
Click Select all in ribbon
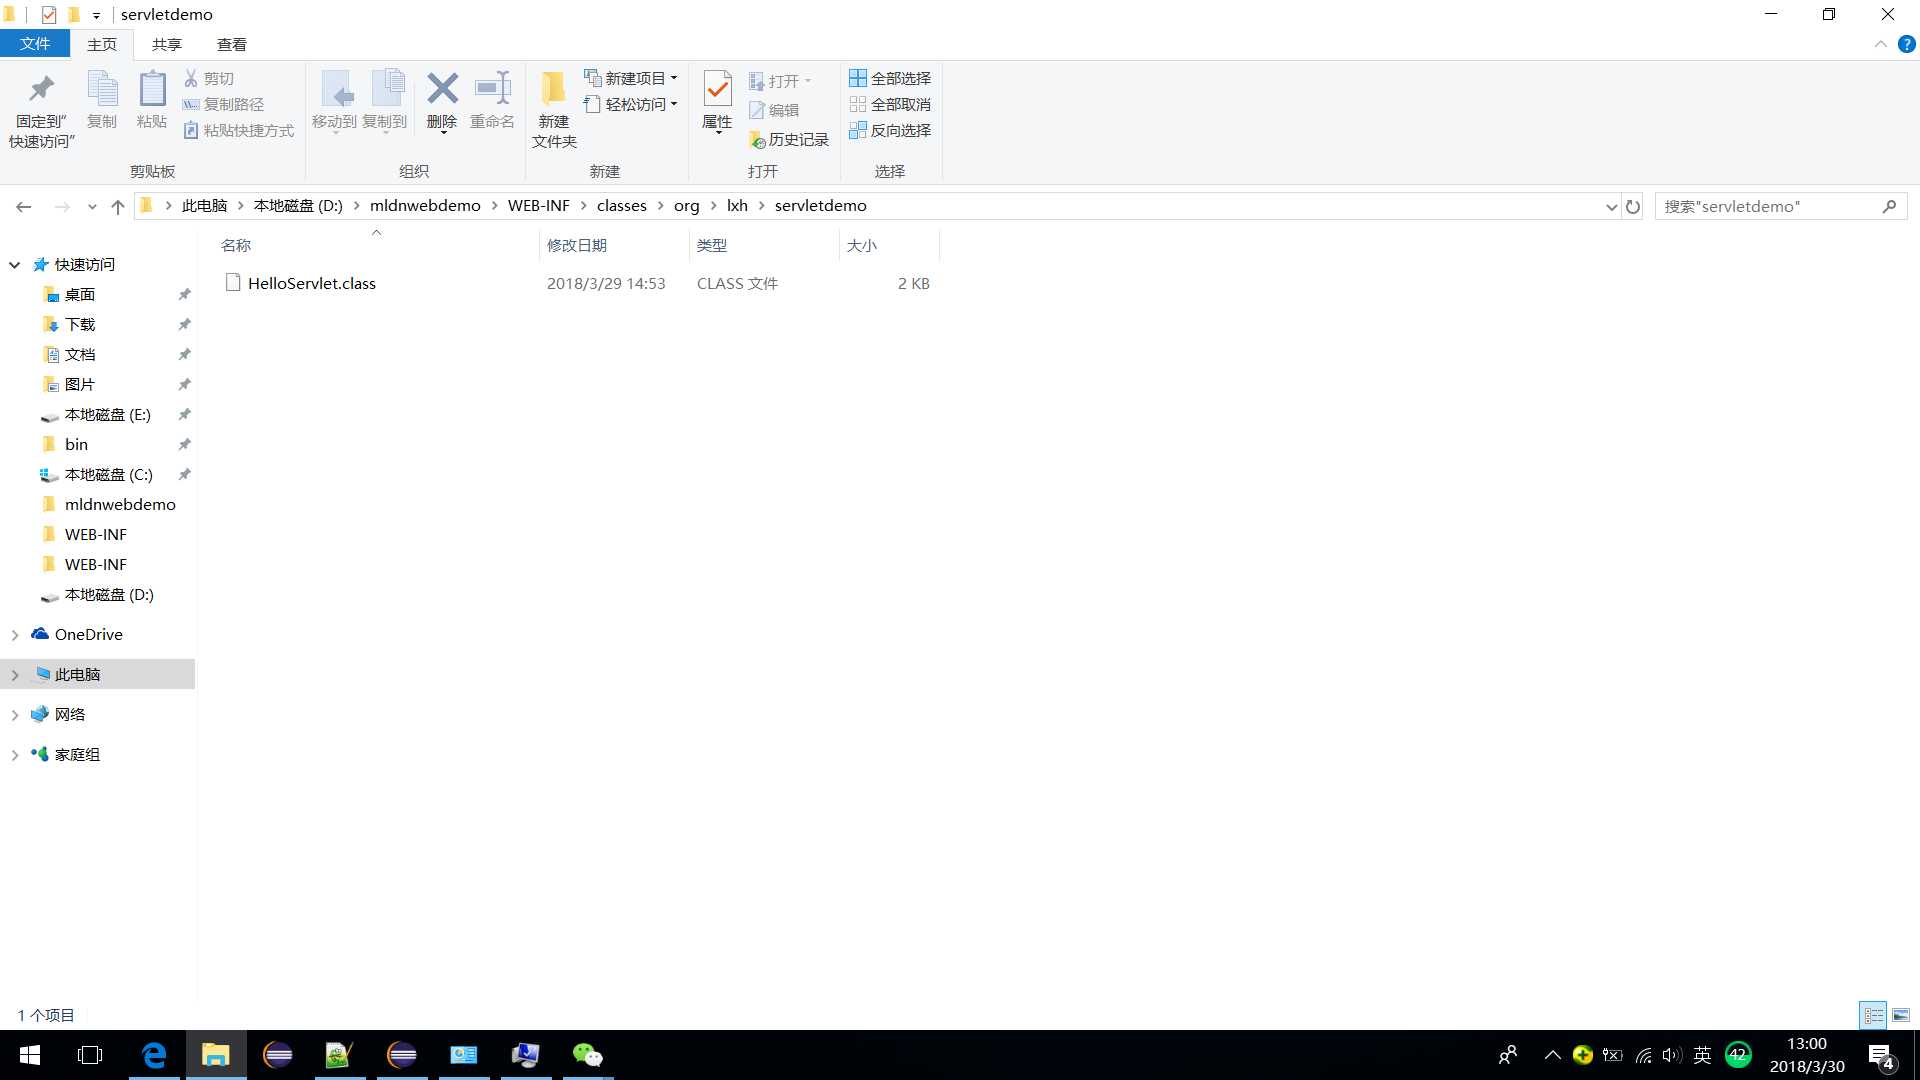click(890, 78)
